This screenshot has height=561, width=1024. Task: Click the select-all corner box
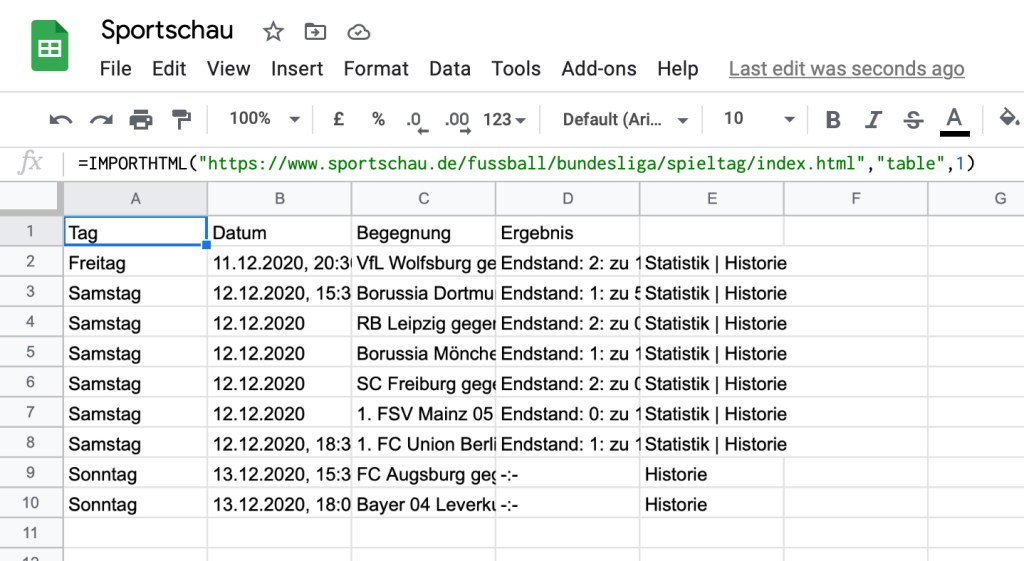(x=31, y=199)
